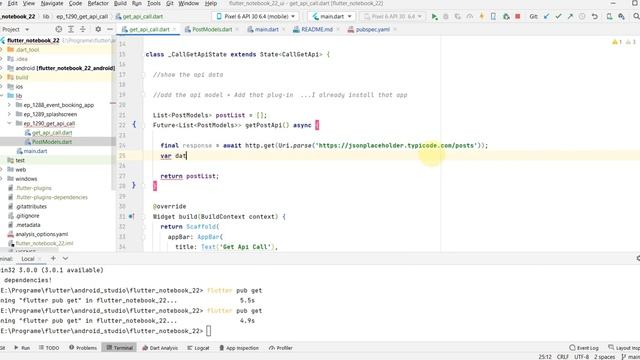Open Search Everywhere magnifier icon
This screenshot has width=640, height=360.
[x=636, y=17]
